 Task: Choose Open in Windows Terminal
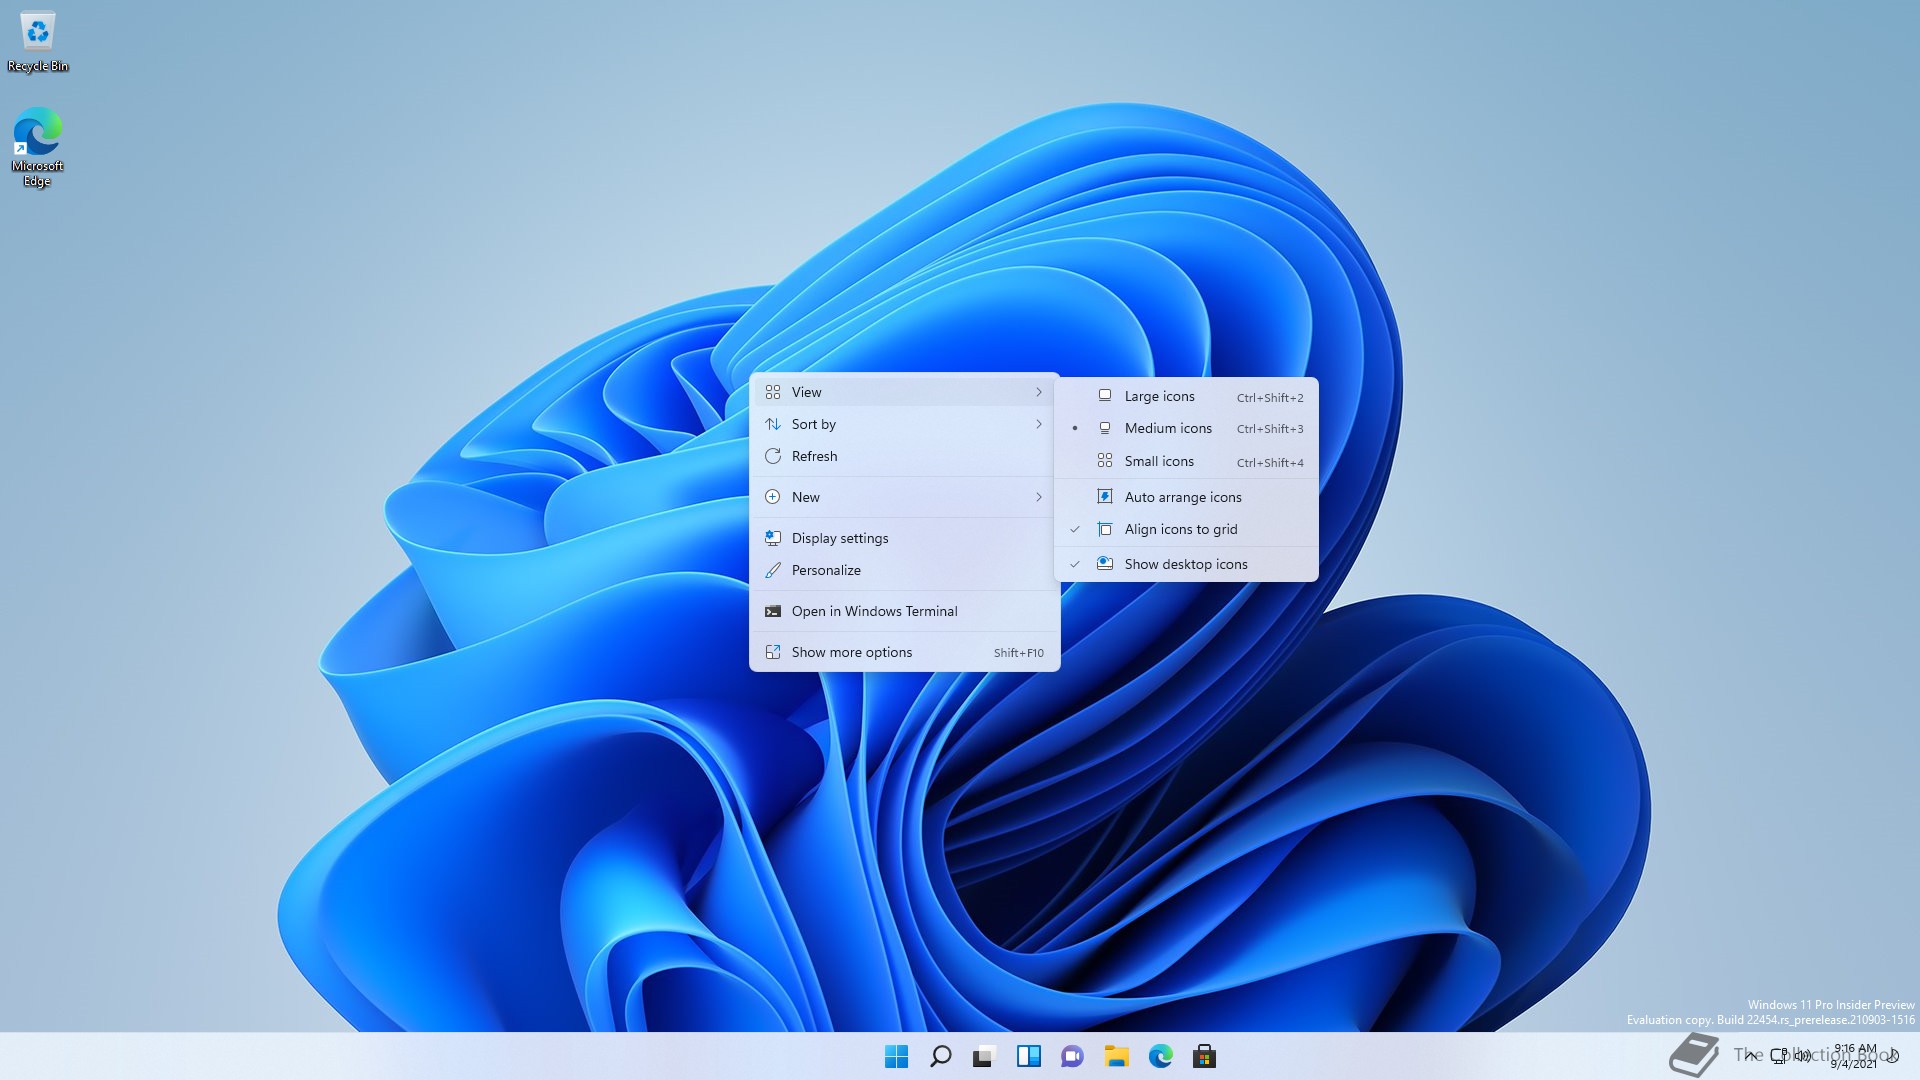[x=874, y=611]
